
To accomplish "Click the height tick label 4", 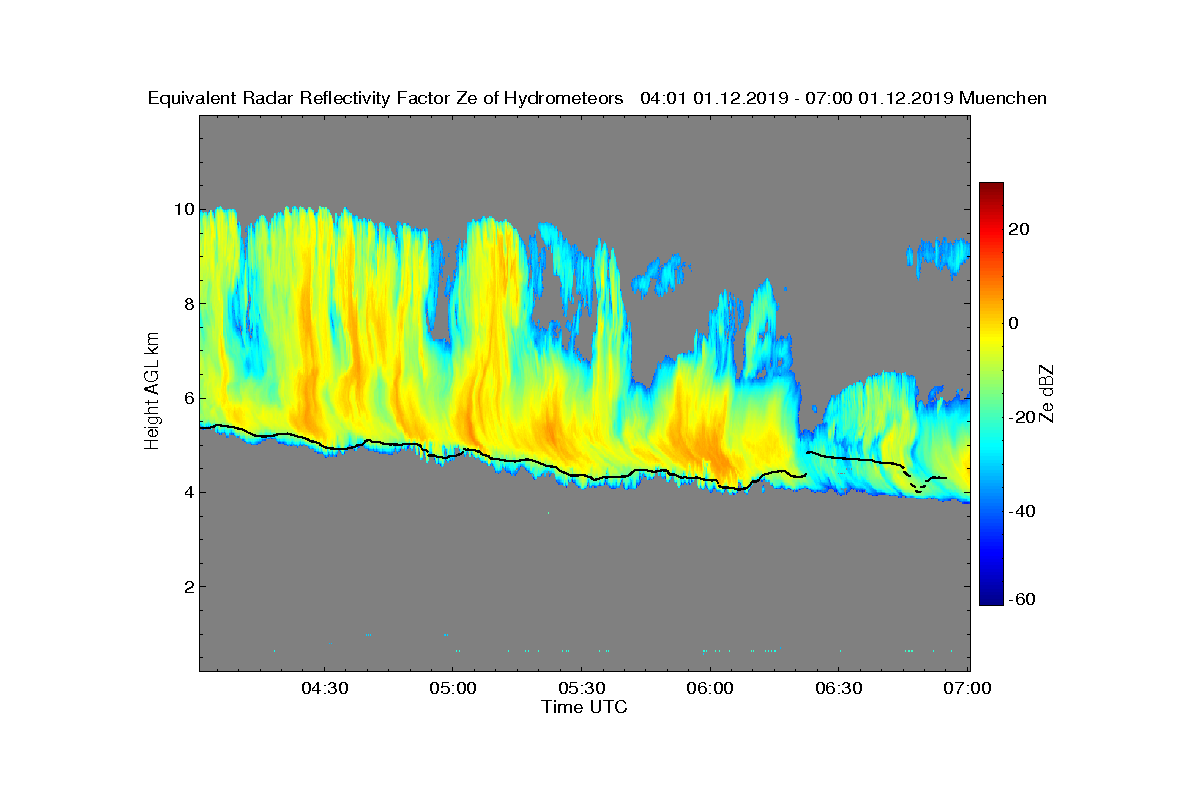I will (187, 492).
